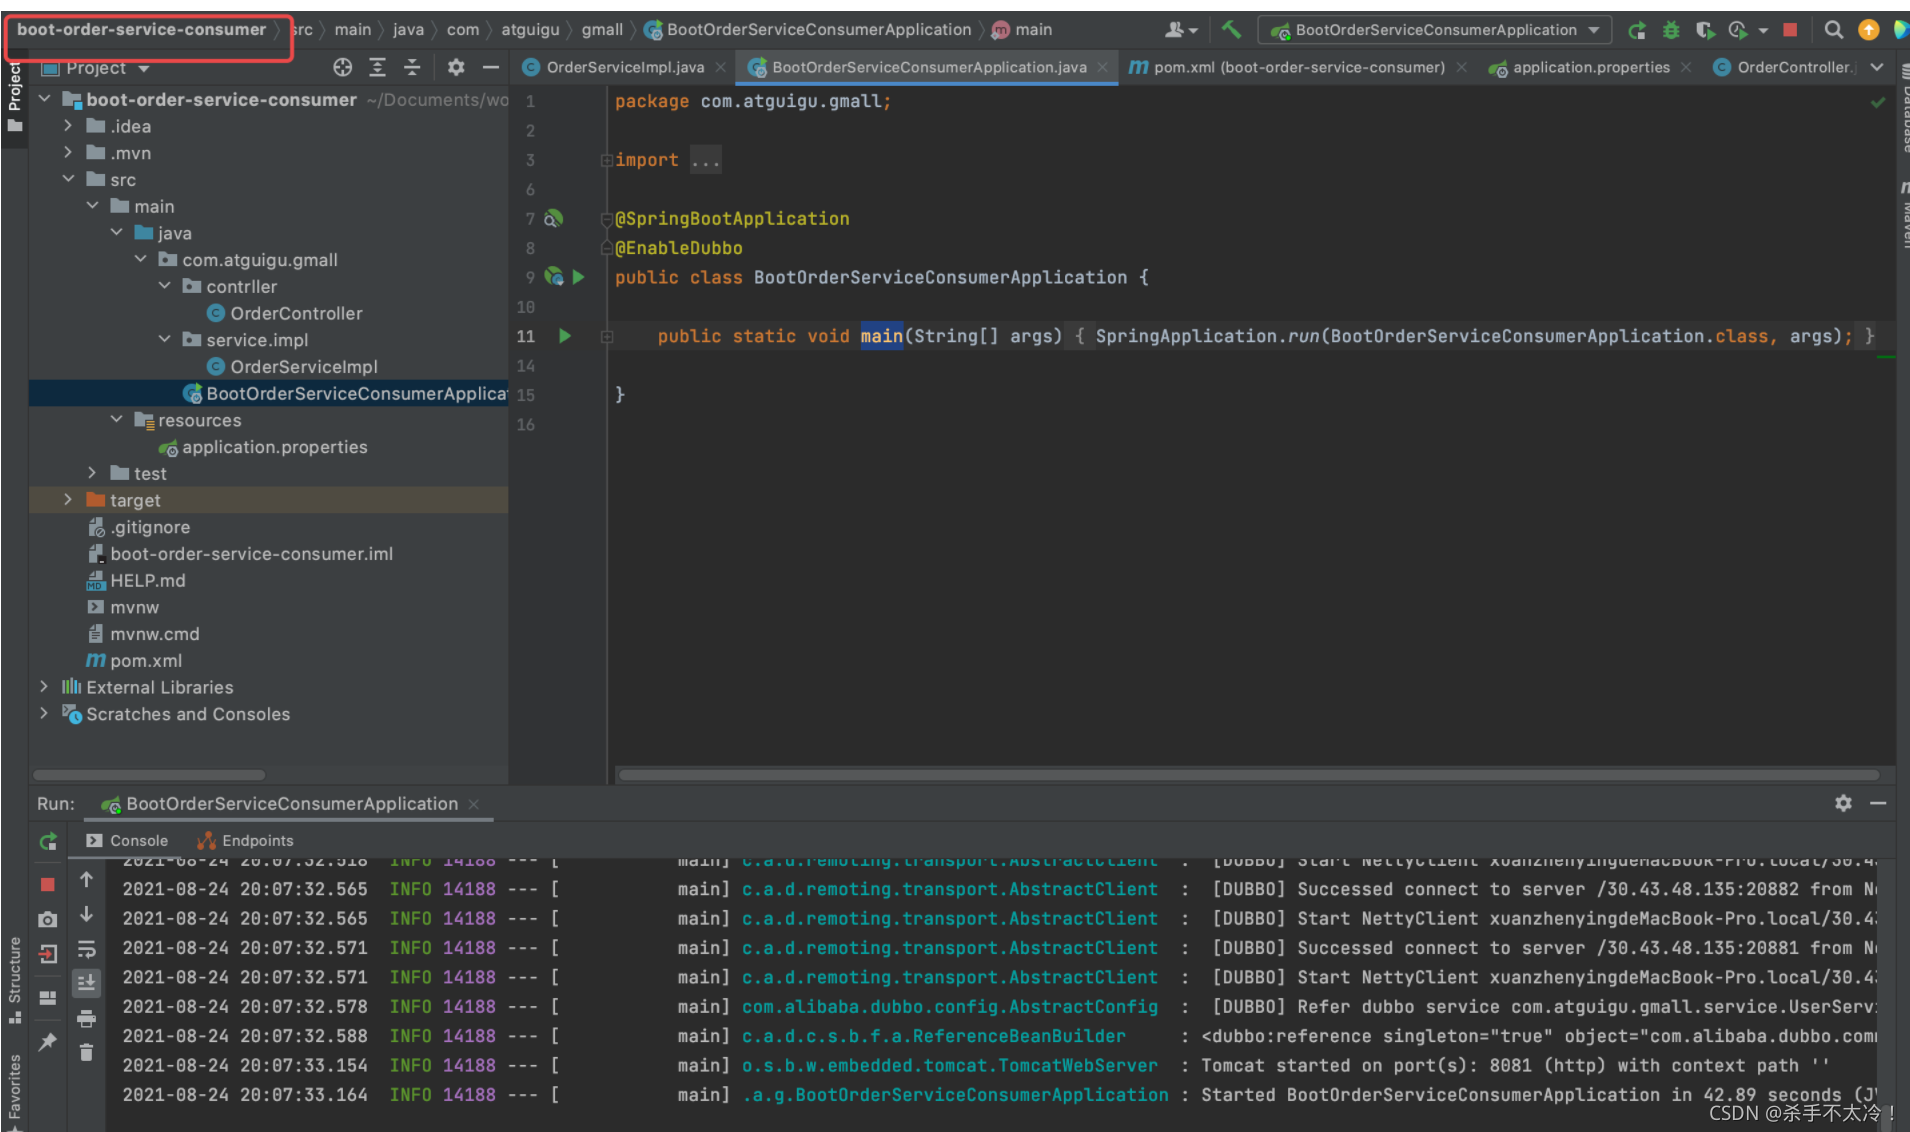Viewport: 1910px width, 1132px height.
Task: Show hidden editor tabs chevron
Action: [1877, 67]
